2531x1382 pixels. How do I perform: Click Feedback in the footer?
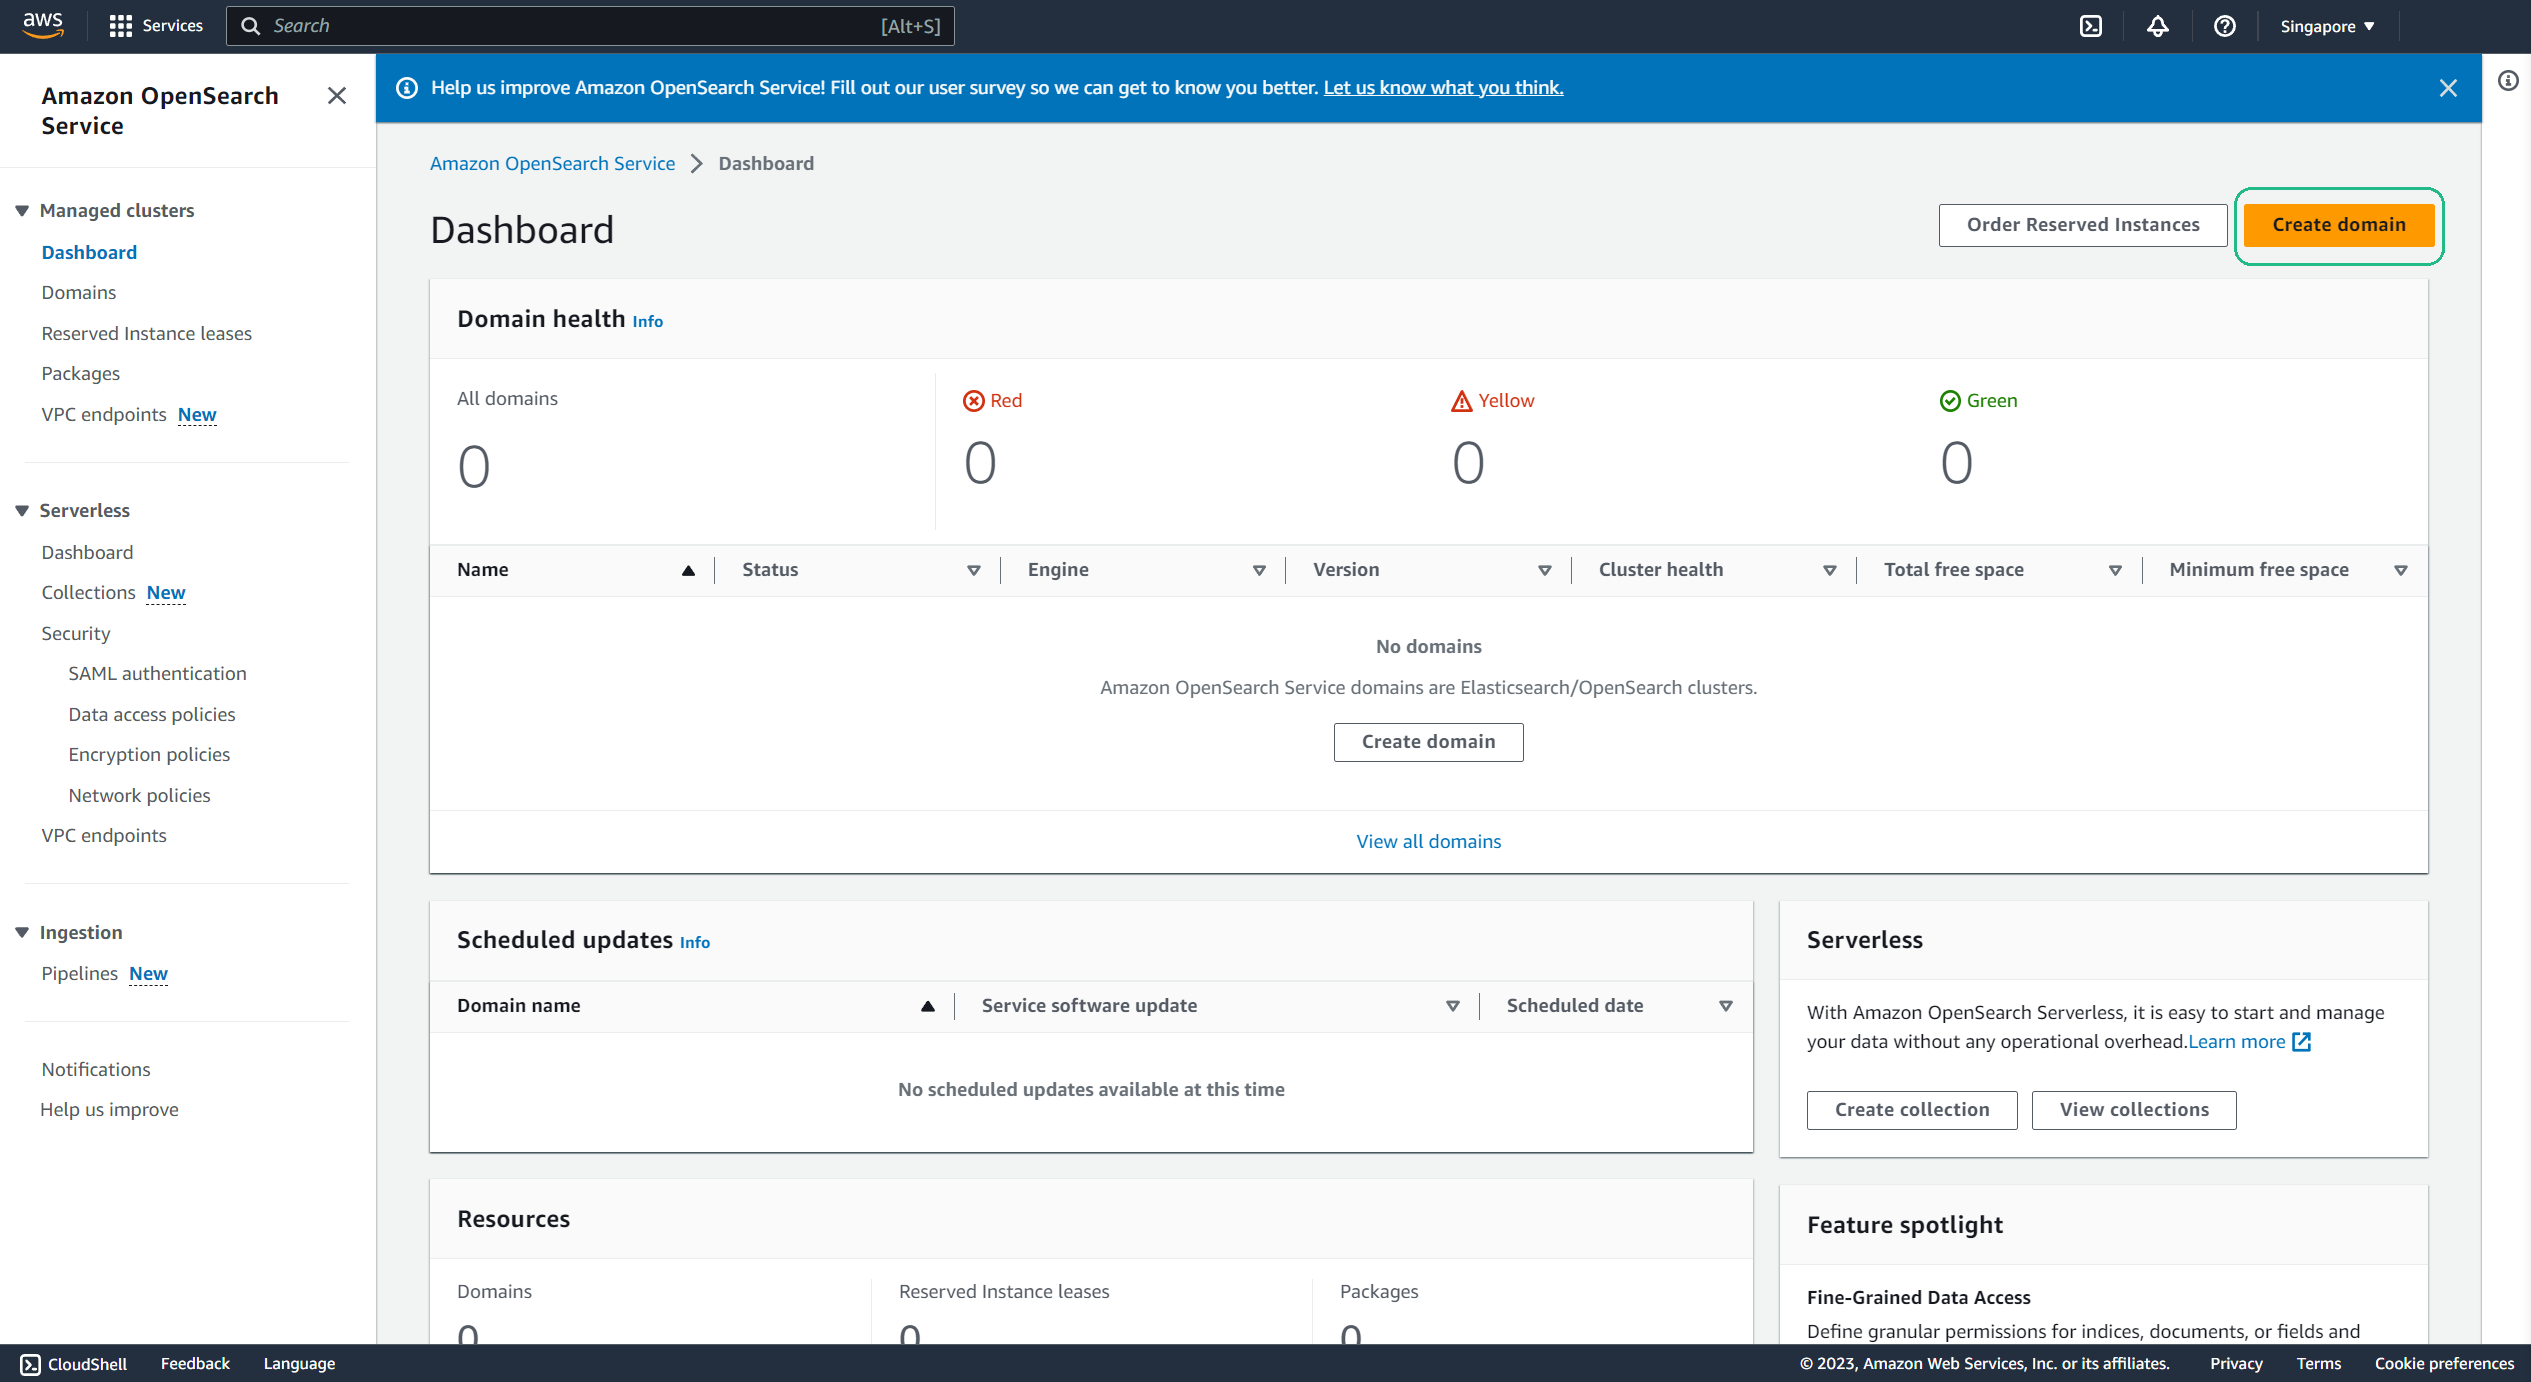[195, 1364]
